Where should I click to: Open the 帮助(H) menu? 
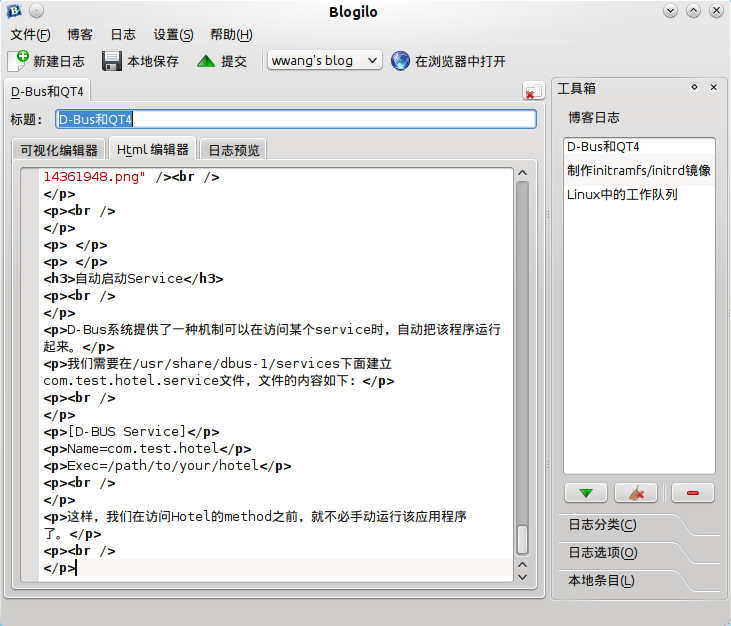coord(231,34)
